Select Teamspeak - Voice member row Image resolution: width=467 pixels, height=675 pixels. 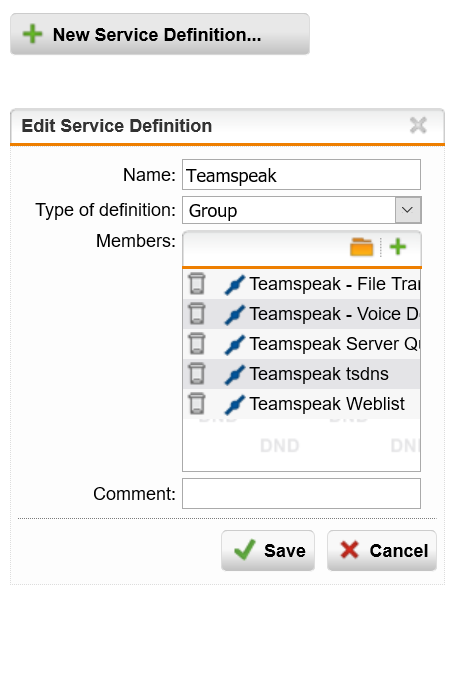coord(302,314)
